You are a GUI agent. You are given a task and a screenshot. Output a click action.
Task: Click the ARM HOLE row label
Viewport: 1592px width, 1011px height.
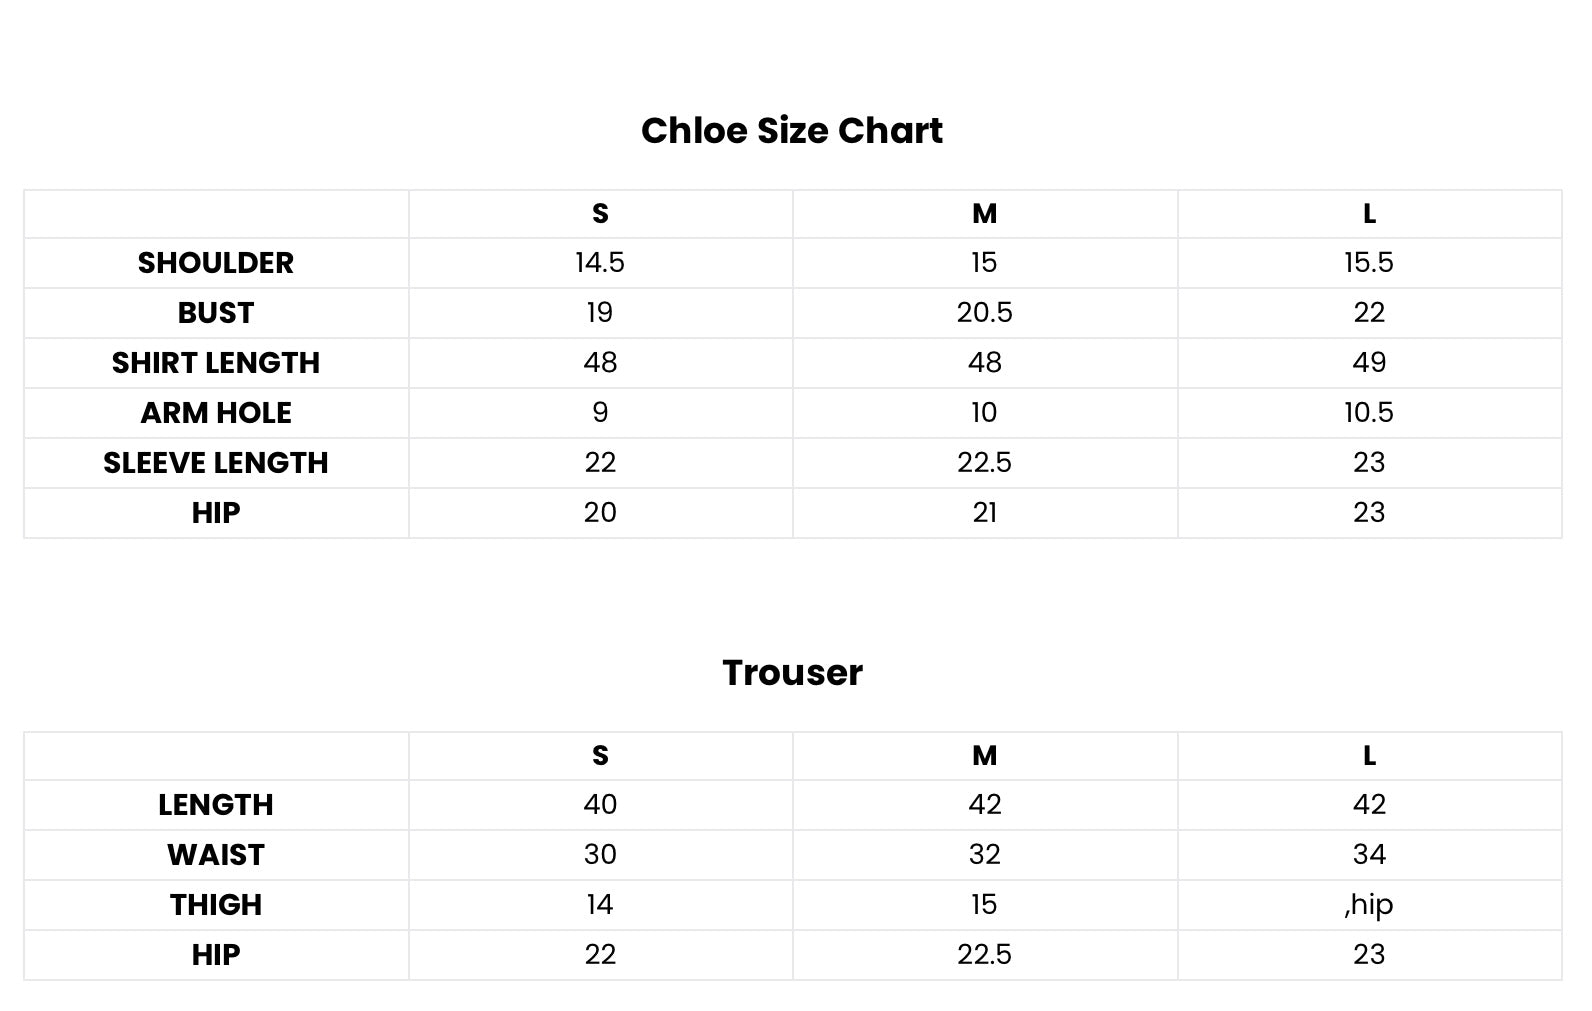[216, 413]
